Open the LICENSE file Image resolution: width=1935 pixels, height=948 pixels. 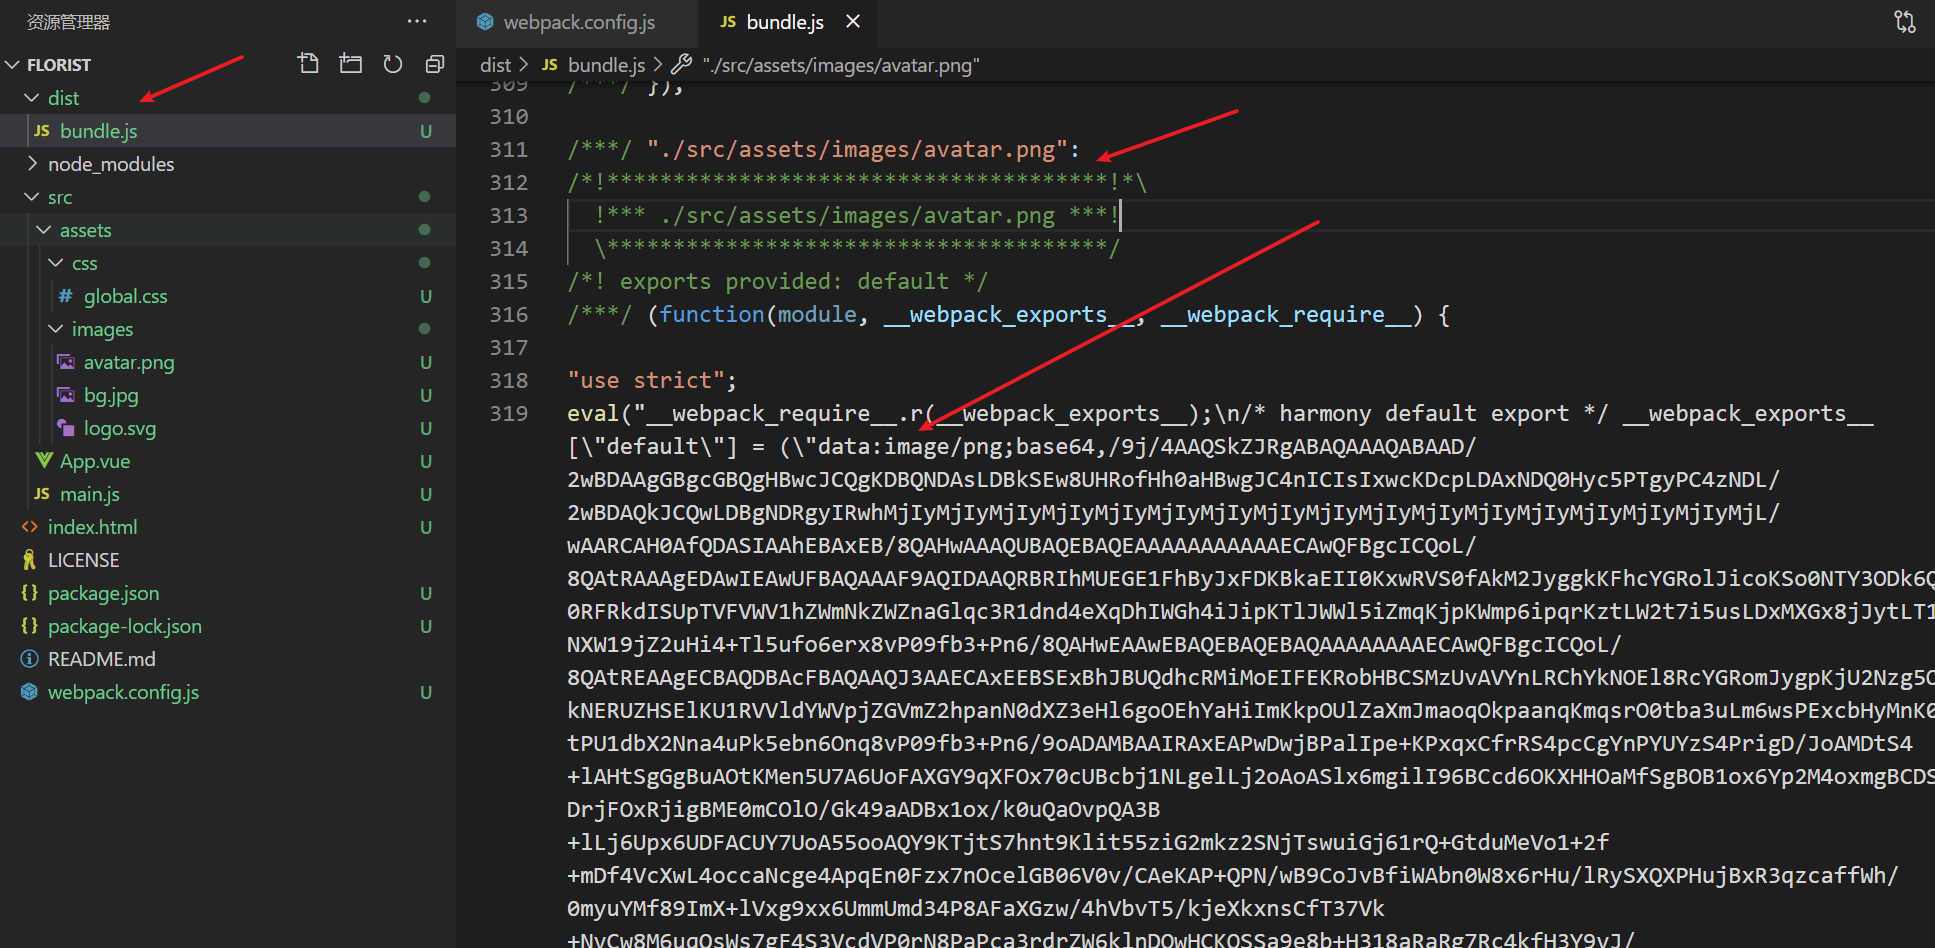(x=228, y=560)
